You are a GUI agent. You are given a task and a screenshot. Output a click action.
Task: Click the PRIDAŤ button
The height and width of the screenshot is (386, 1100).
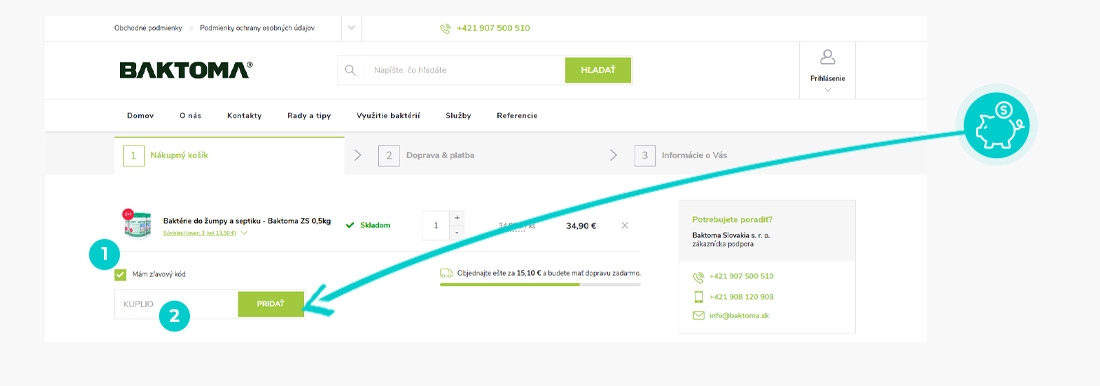(271, 304)
